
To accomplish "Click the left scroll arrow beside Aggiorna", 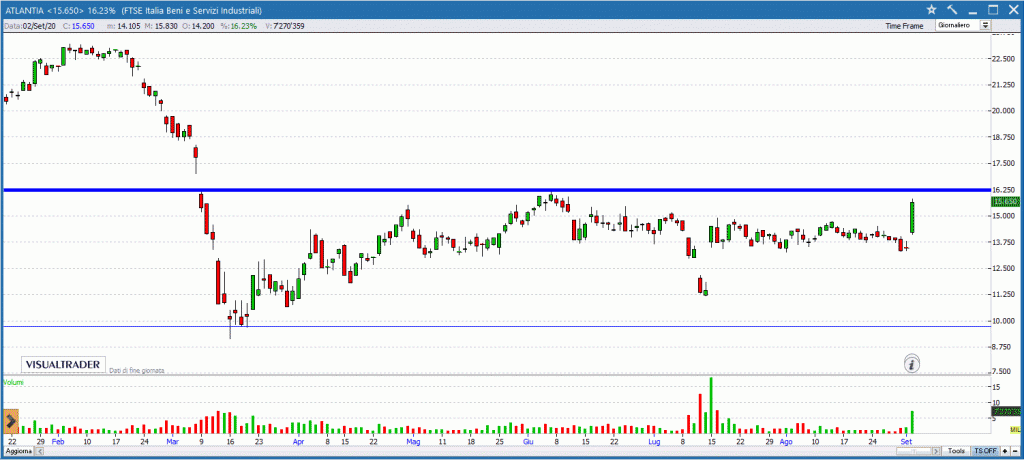I will coord(40,451).
